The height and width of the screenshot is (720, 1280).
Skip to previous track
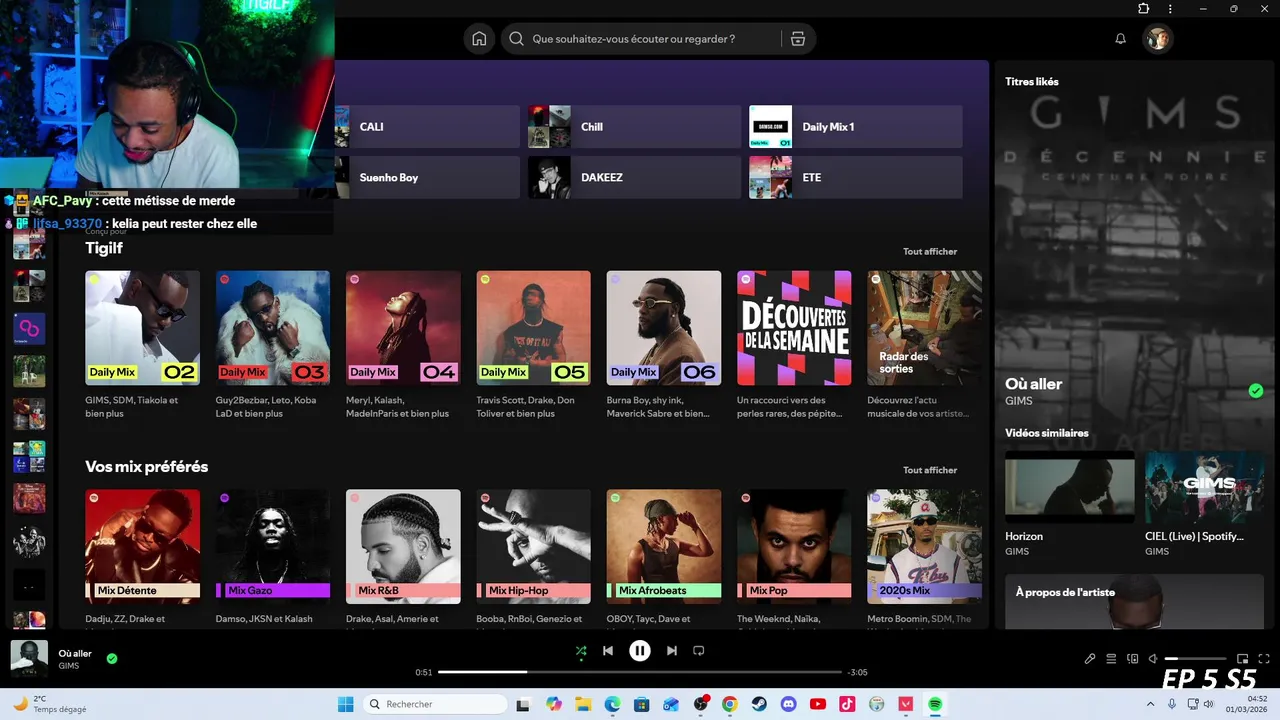608,651
